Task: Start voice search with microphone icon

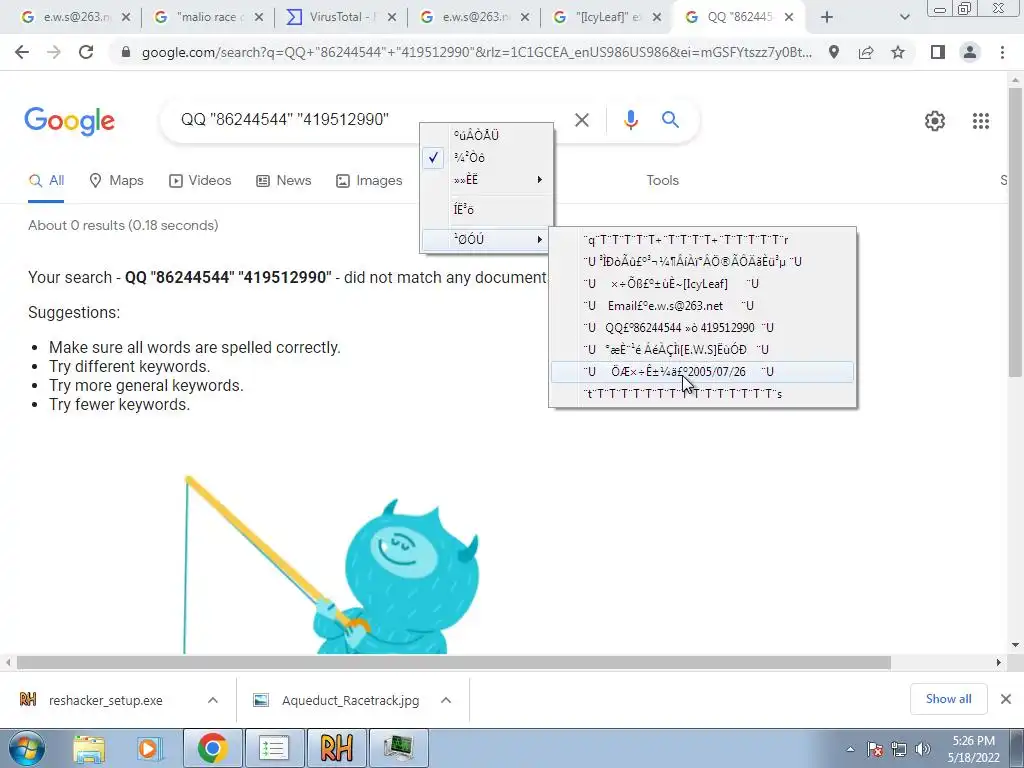Action: (x=630, y=120)
